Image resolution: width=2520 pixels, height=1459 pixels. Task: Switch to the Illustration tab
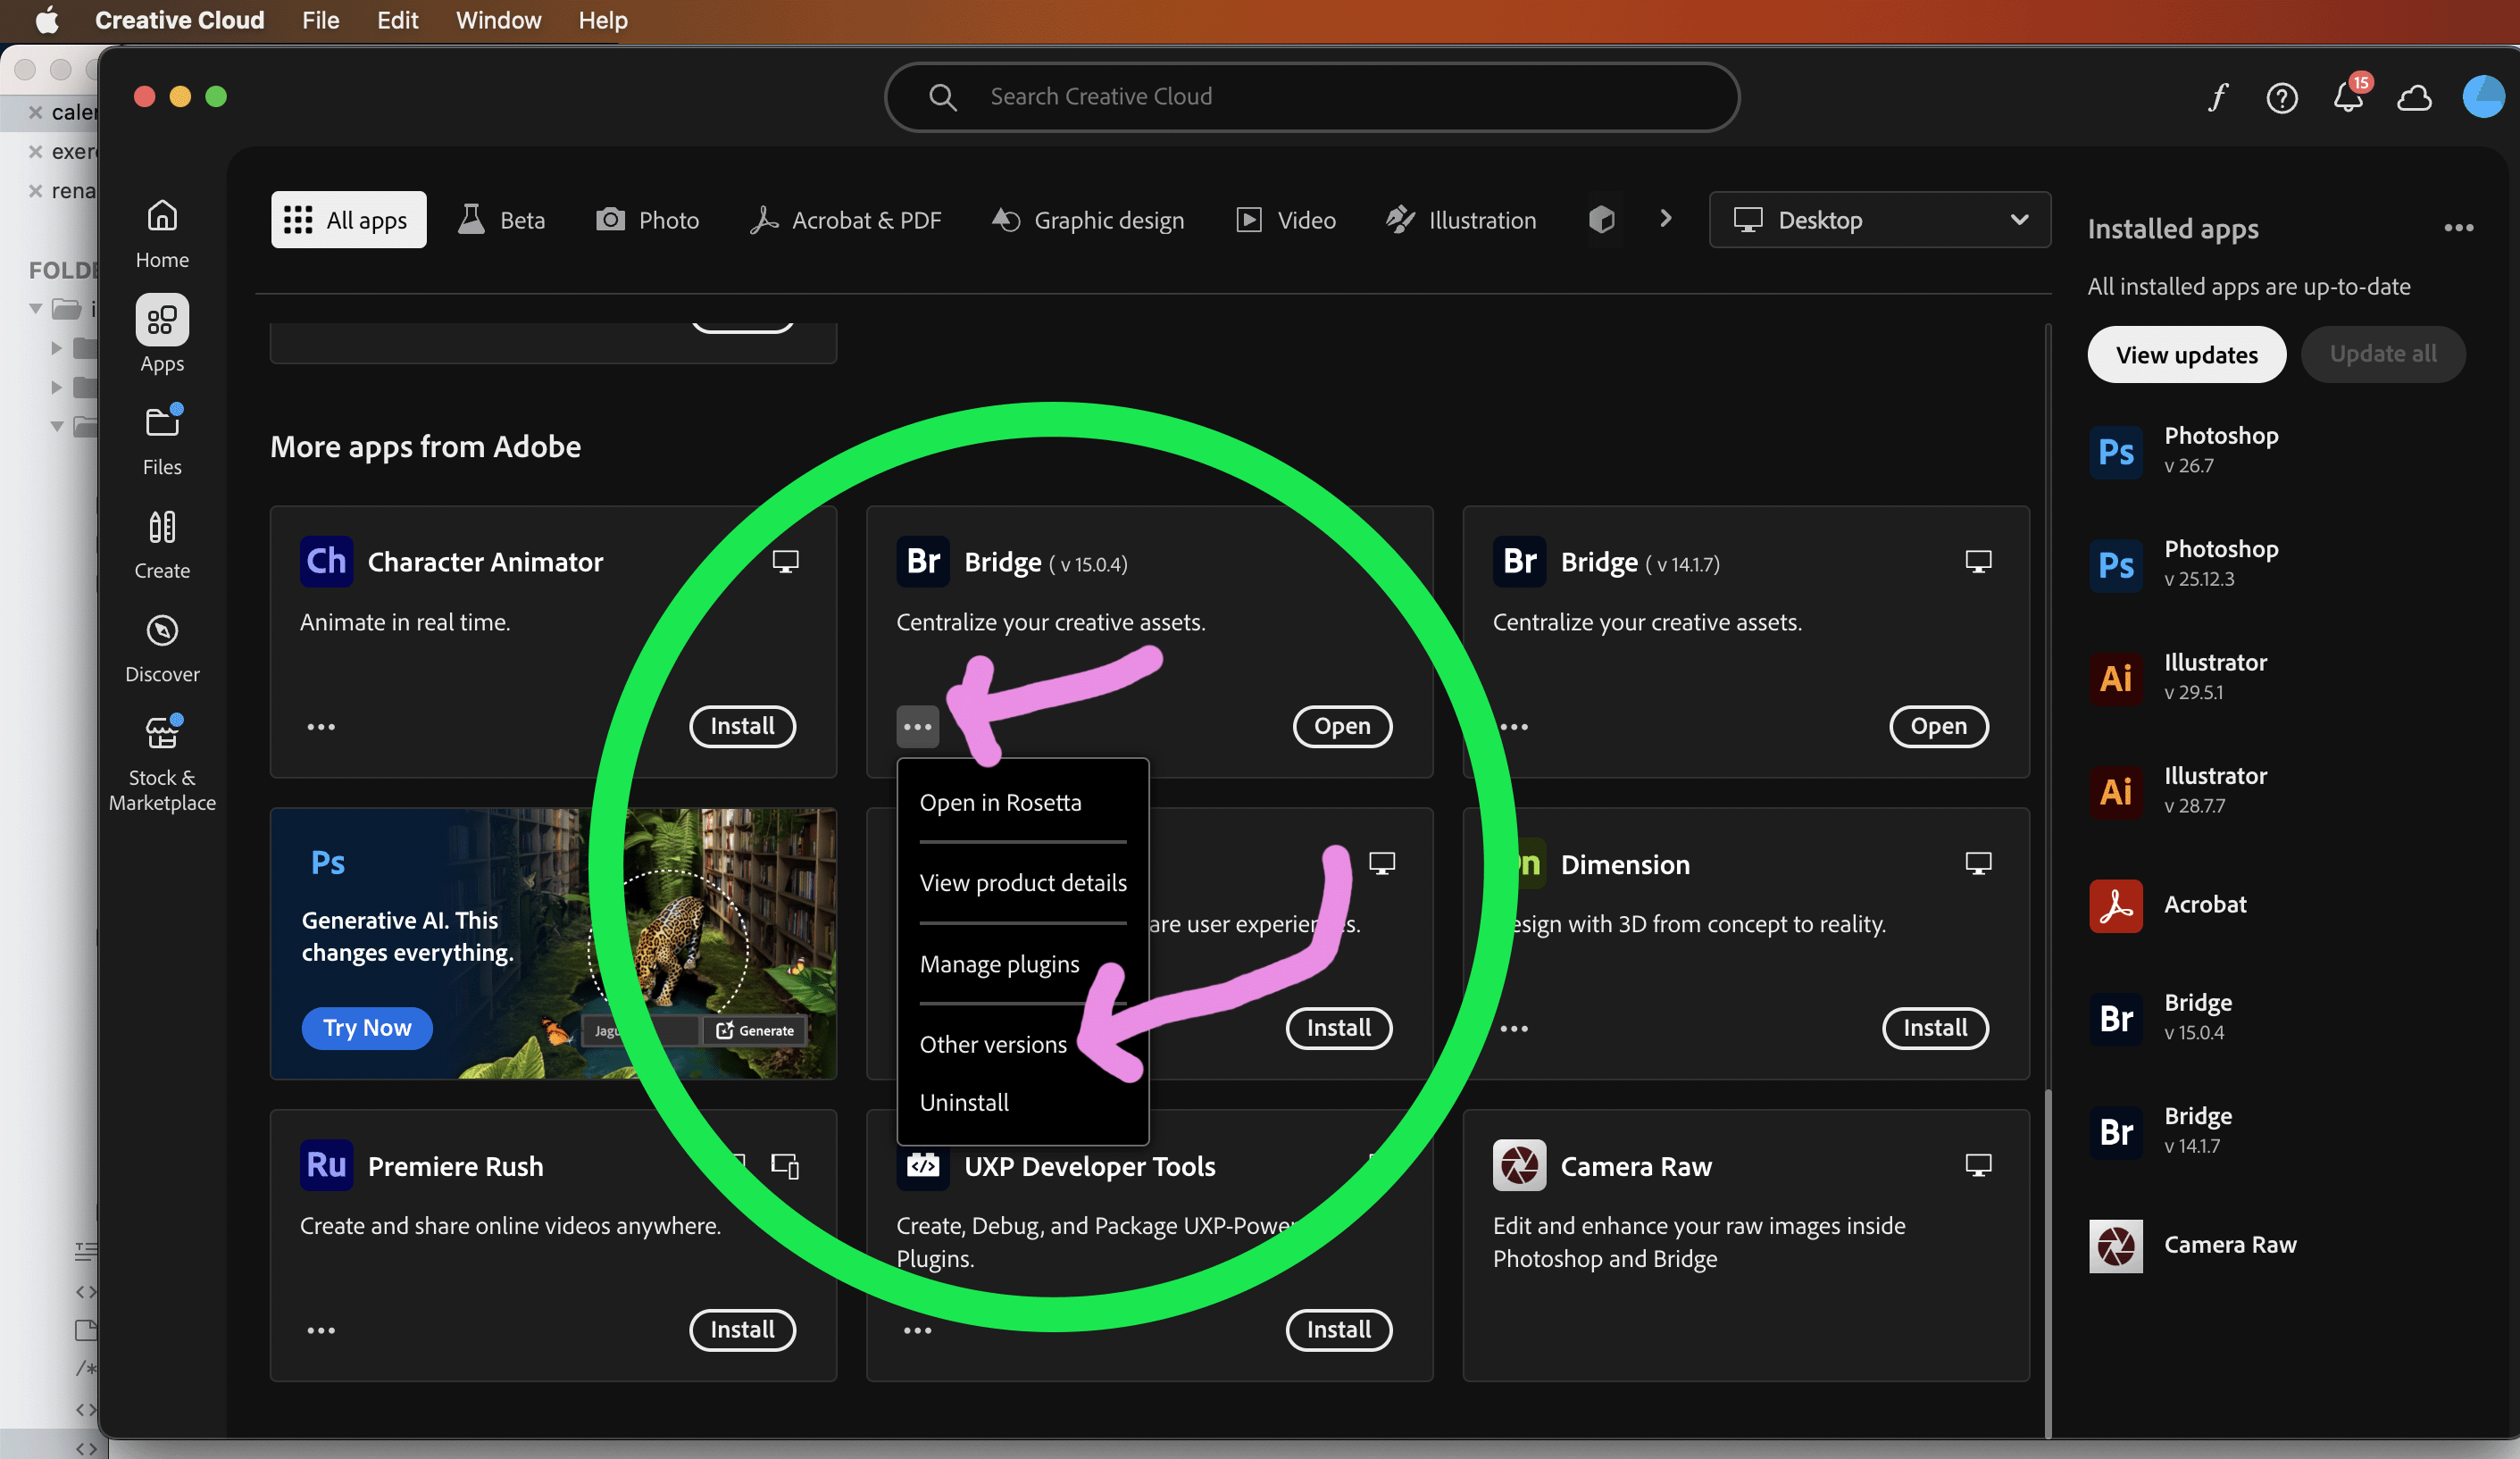coord(1461,219)
